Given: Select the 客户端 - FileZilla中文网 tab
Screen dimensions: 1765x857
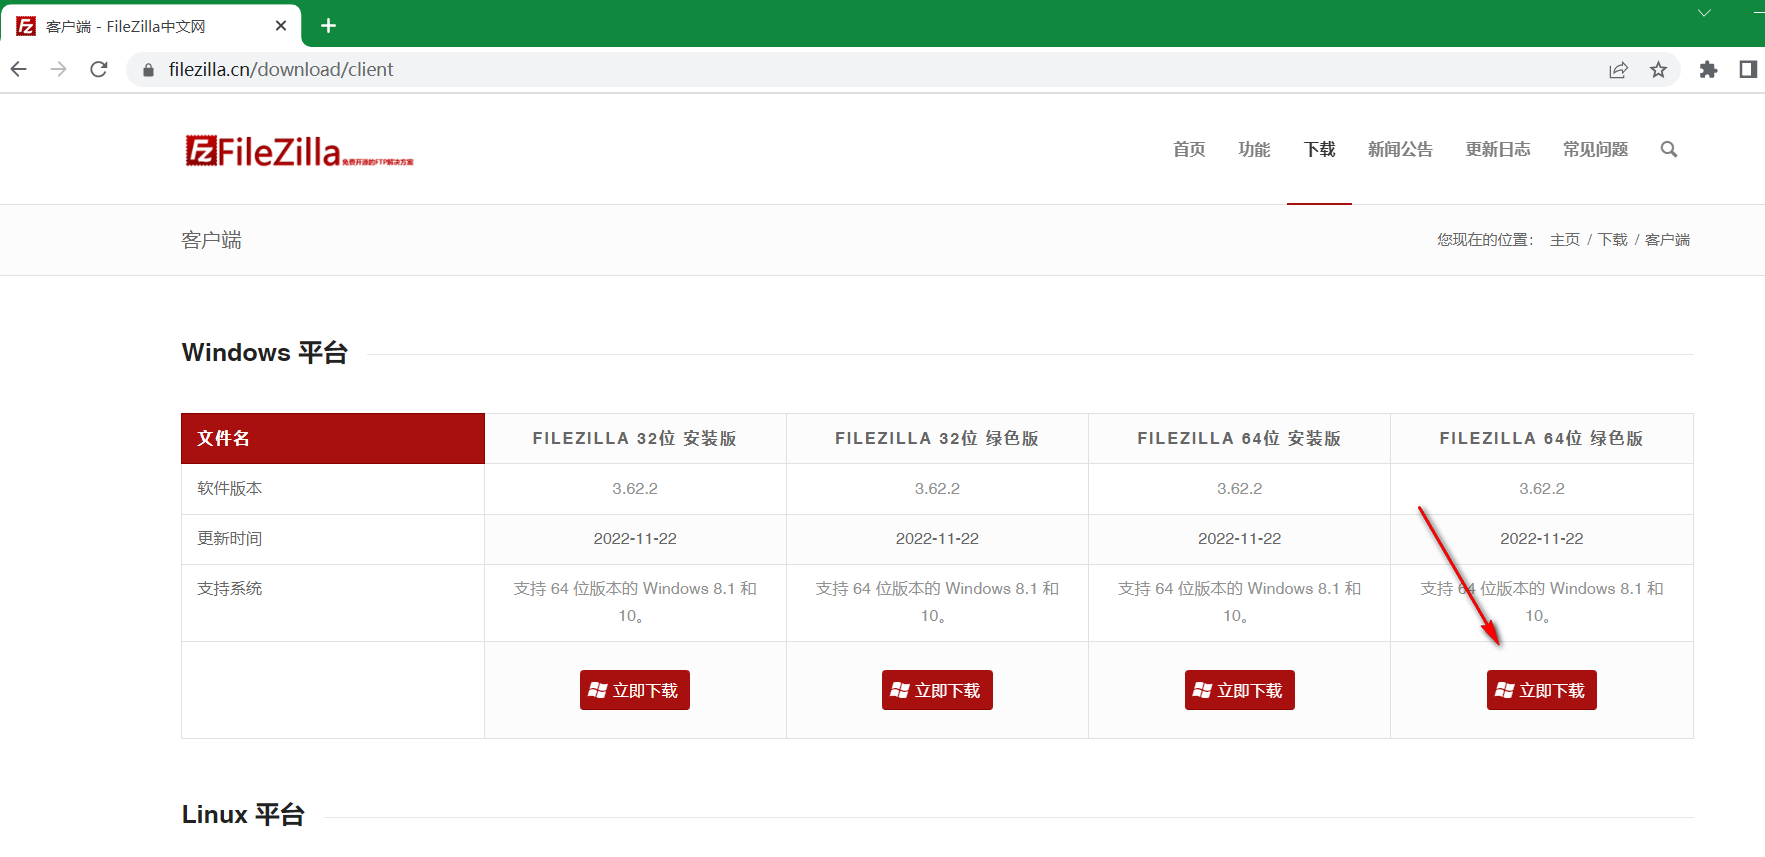Looking at the screenshot, I should (x=150, y=26).
